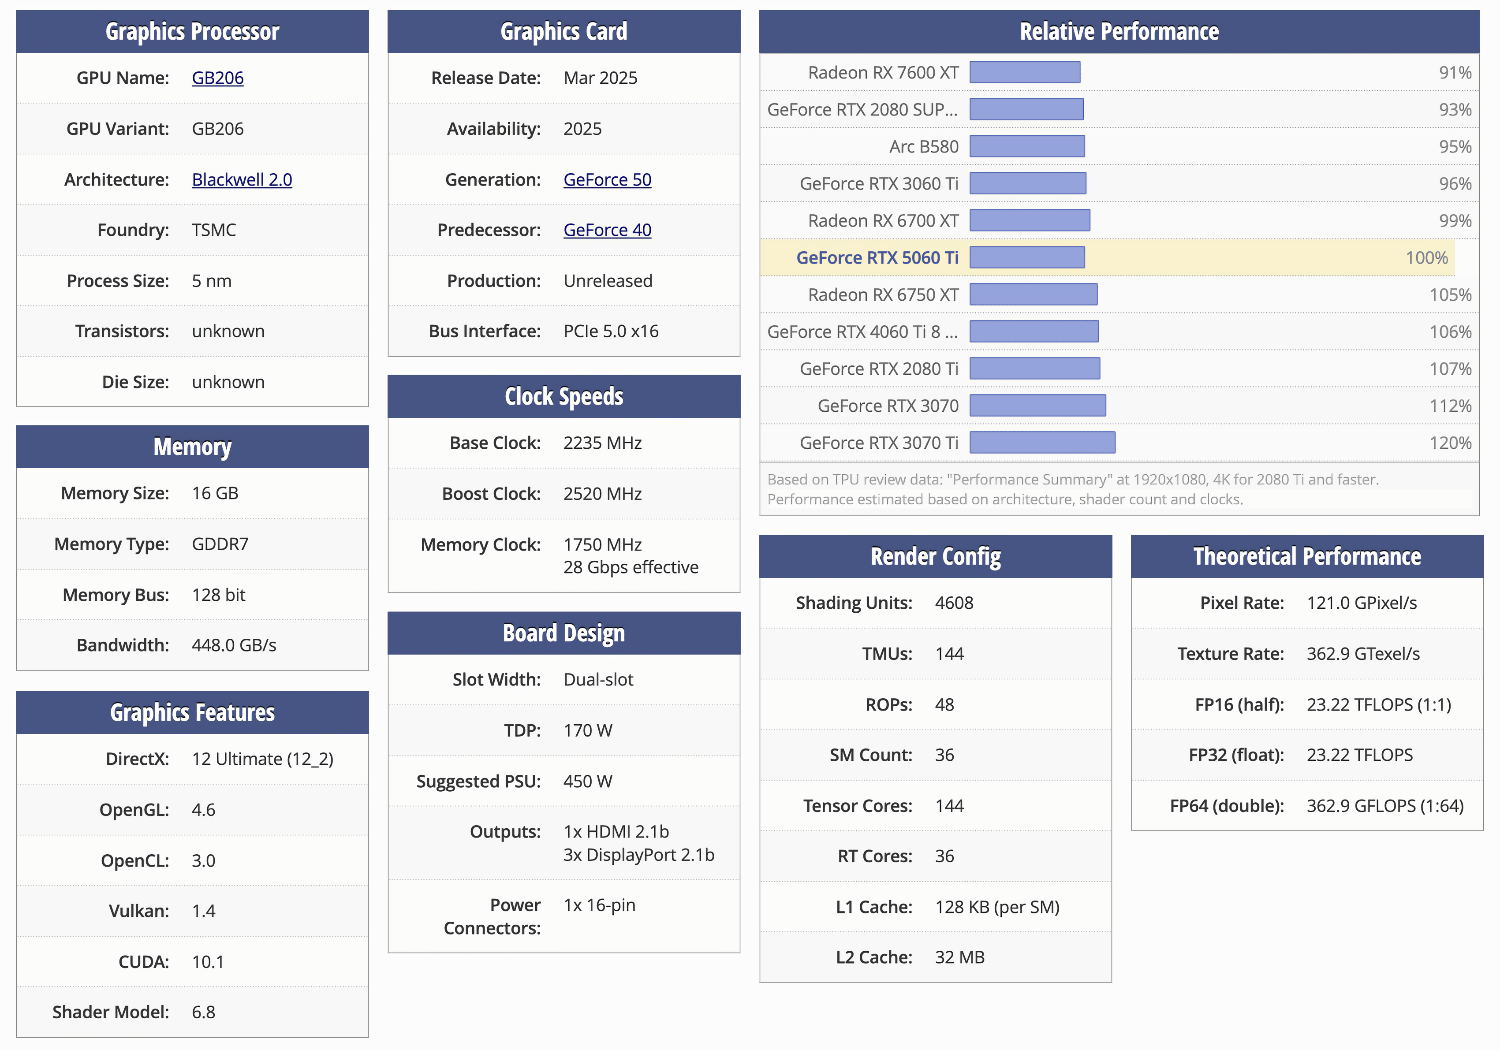The image size is (1500, 1050).
Task: Click the Foundry value TSMC
Action: point(214,230)
